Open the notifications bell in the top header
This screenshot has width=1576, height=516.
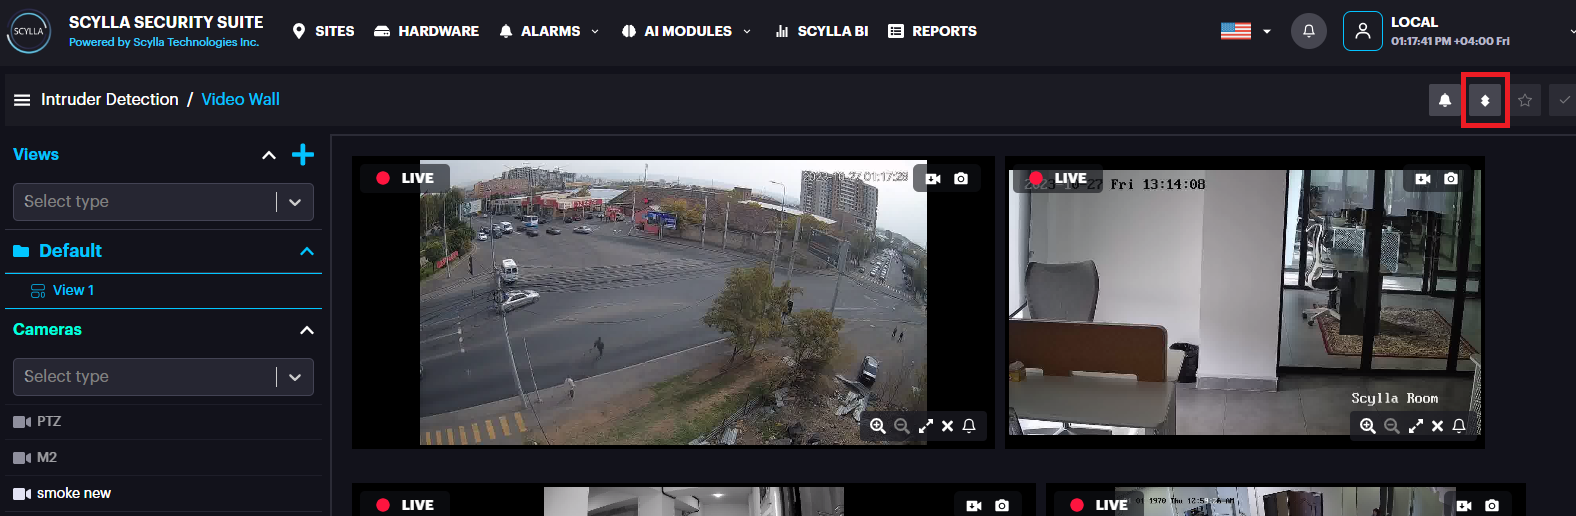[x=1308, y=31]
